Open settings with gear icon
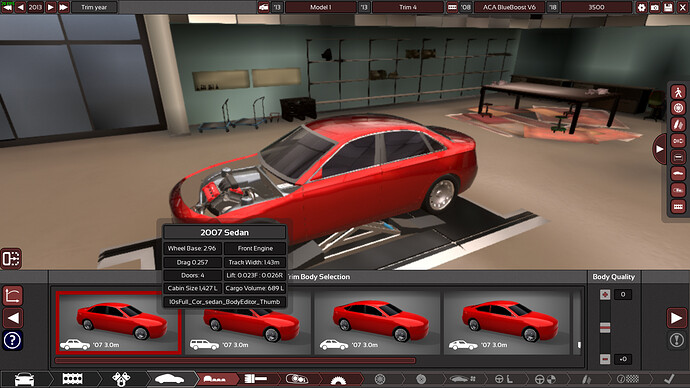The width and height of the screenshot is (690, 388). (641, 7)
